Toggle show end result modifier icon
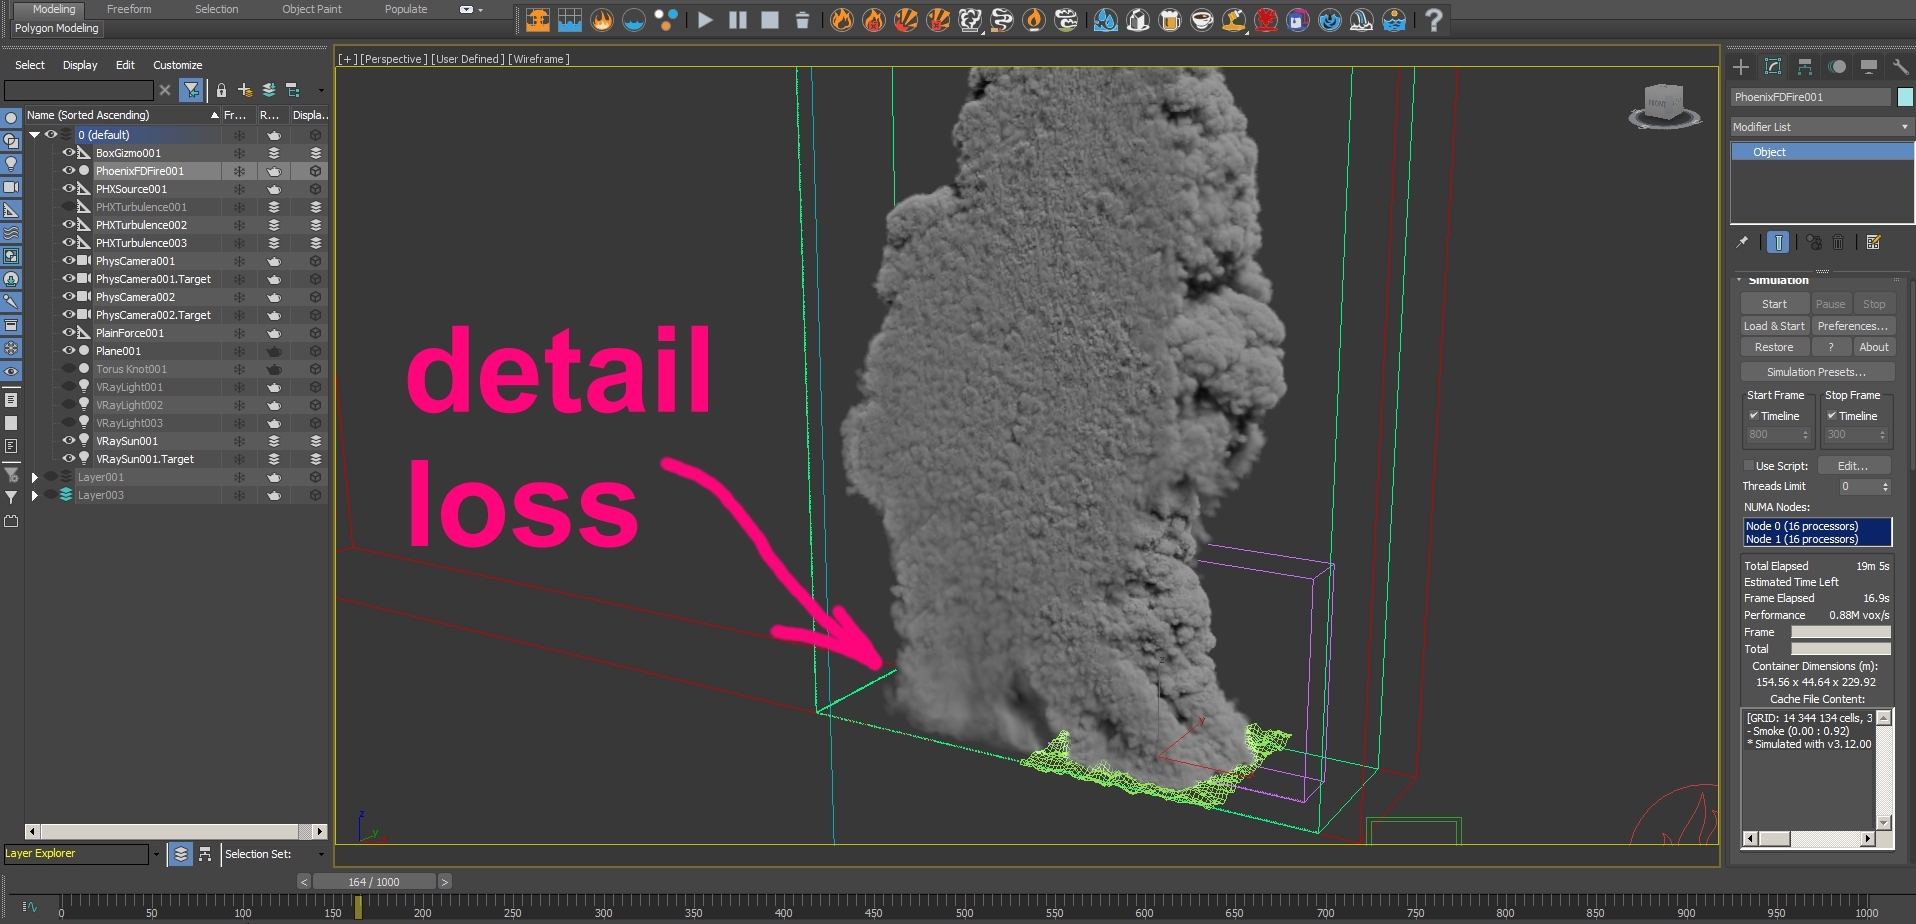This screenshot has width=1916, height=924. (1778, 242)
